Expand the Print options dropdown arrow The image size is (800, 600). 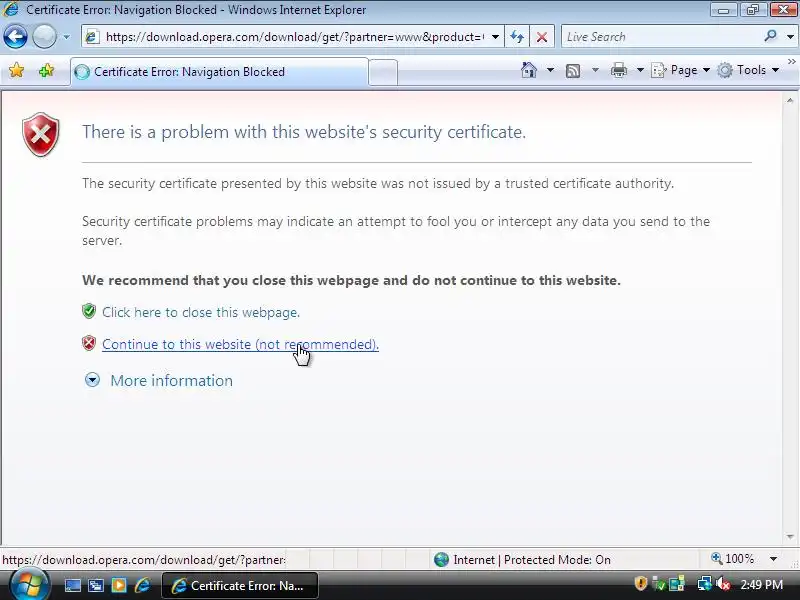pyautogui.click(x=640, y=70)
